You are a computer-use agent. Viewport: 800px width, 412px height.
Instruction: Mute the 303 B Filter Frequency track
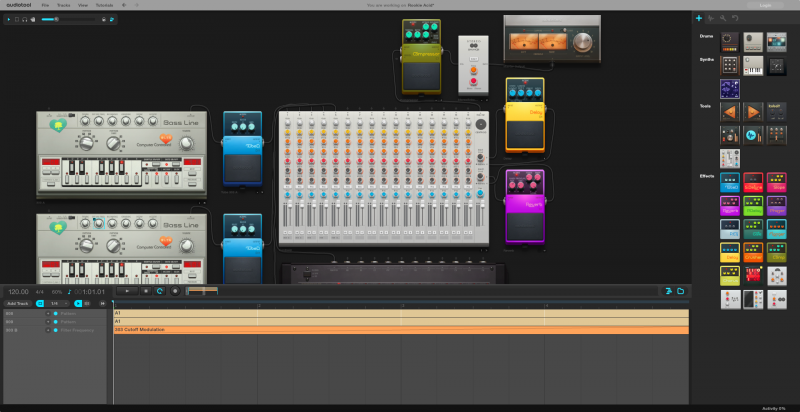[47, 329]
